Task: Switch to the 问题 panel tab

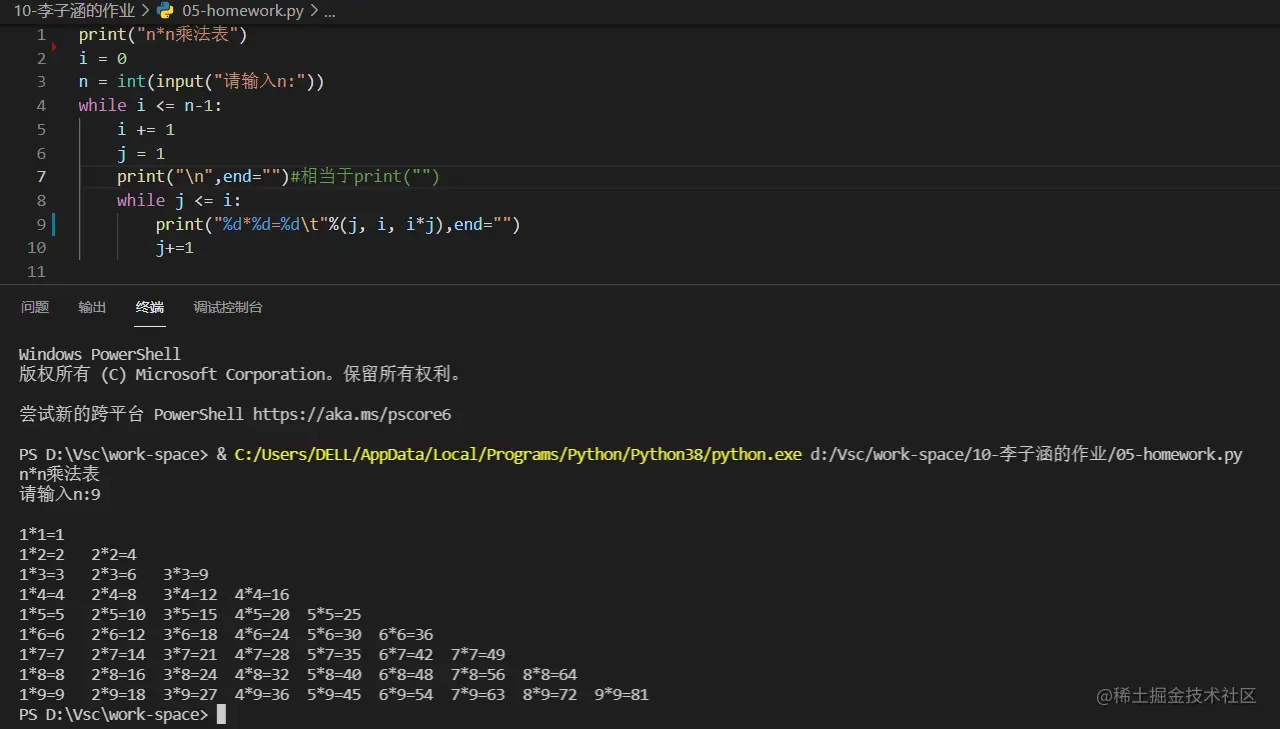Action: [x=35, y=307]
